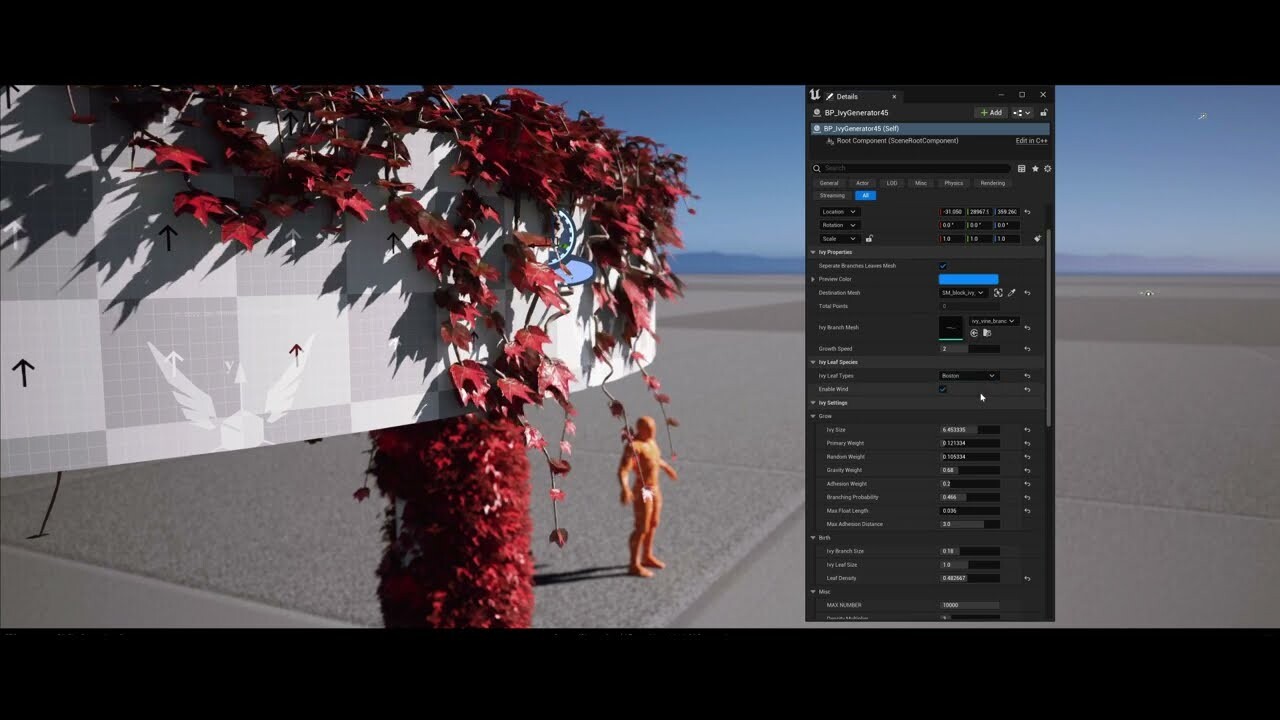This screenshot has height=720, width=1280.
Task: Click the favorites star in Details panel
Action: 1035,168
